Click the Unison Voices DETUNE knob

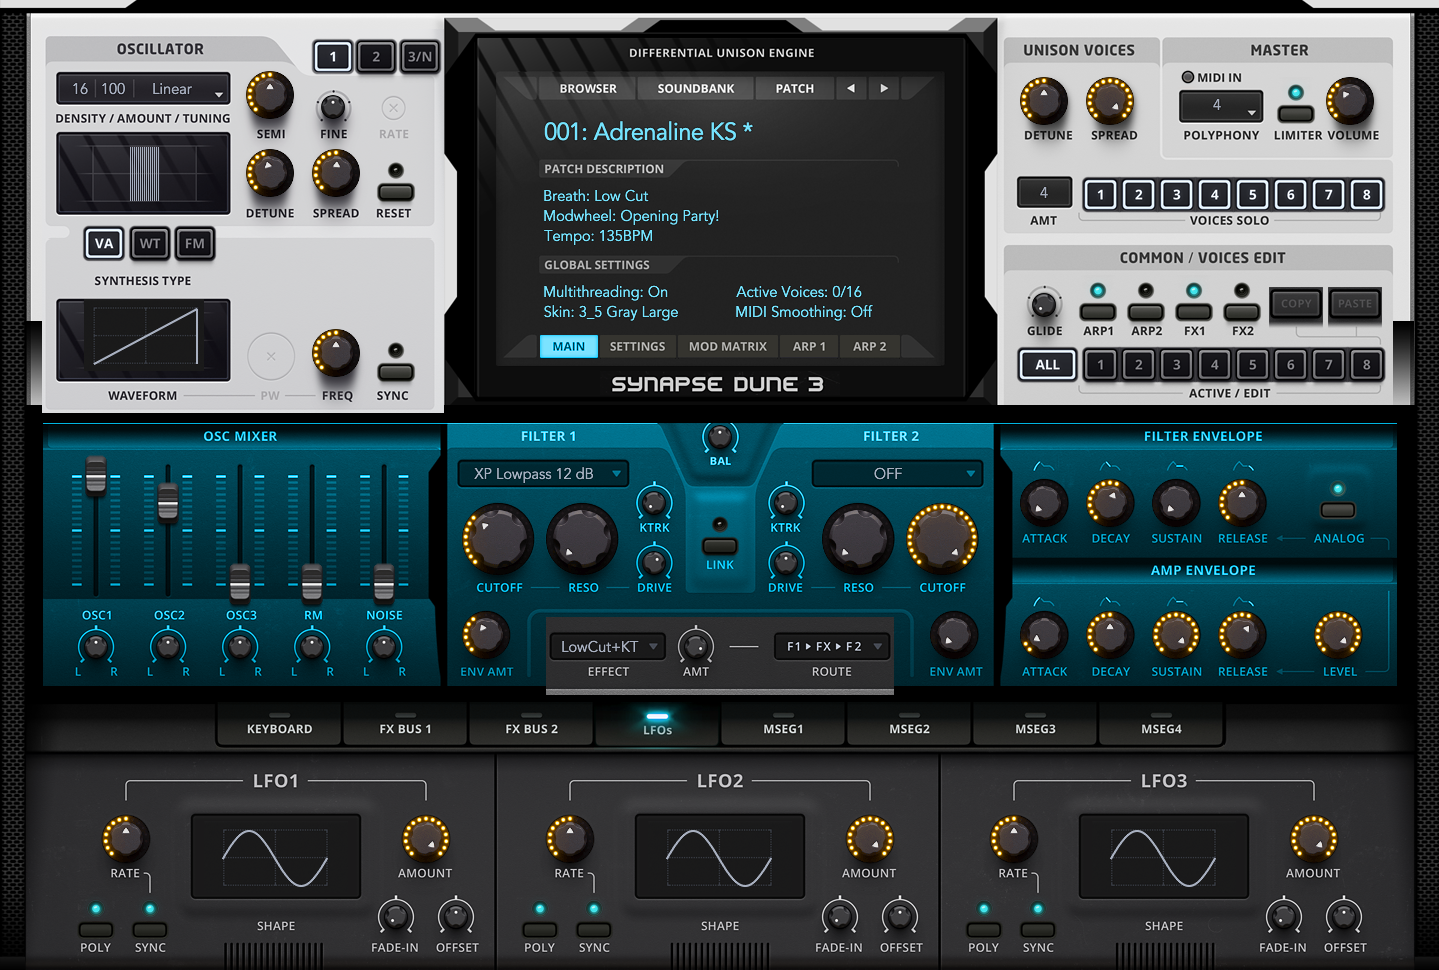point(1044,101)
